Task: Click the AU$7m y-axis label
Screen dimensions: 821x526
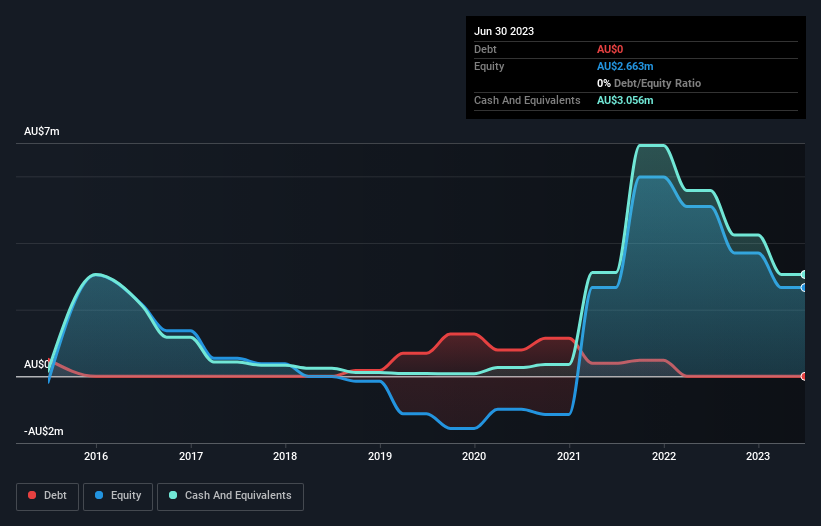Action: tap(41, 131)
